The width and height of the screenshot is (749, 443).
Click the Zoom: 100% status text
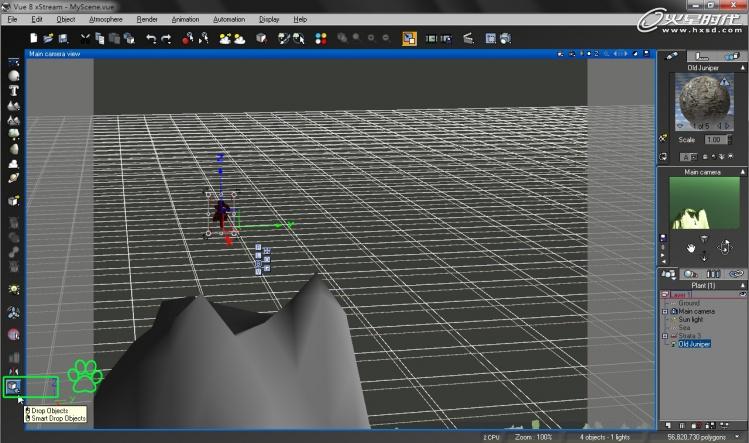[534, 437]
